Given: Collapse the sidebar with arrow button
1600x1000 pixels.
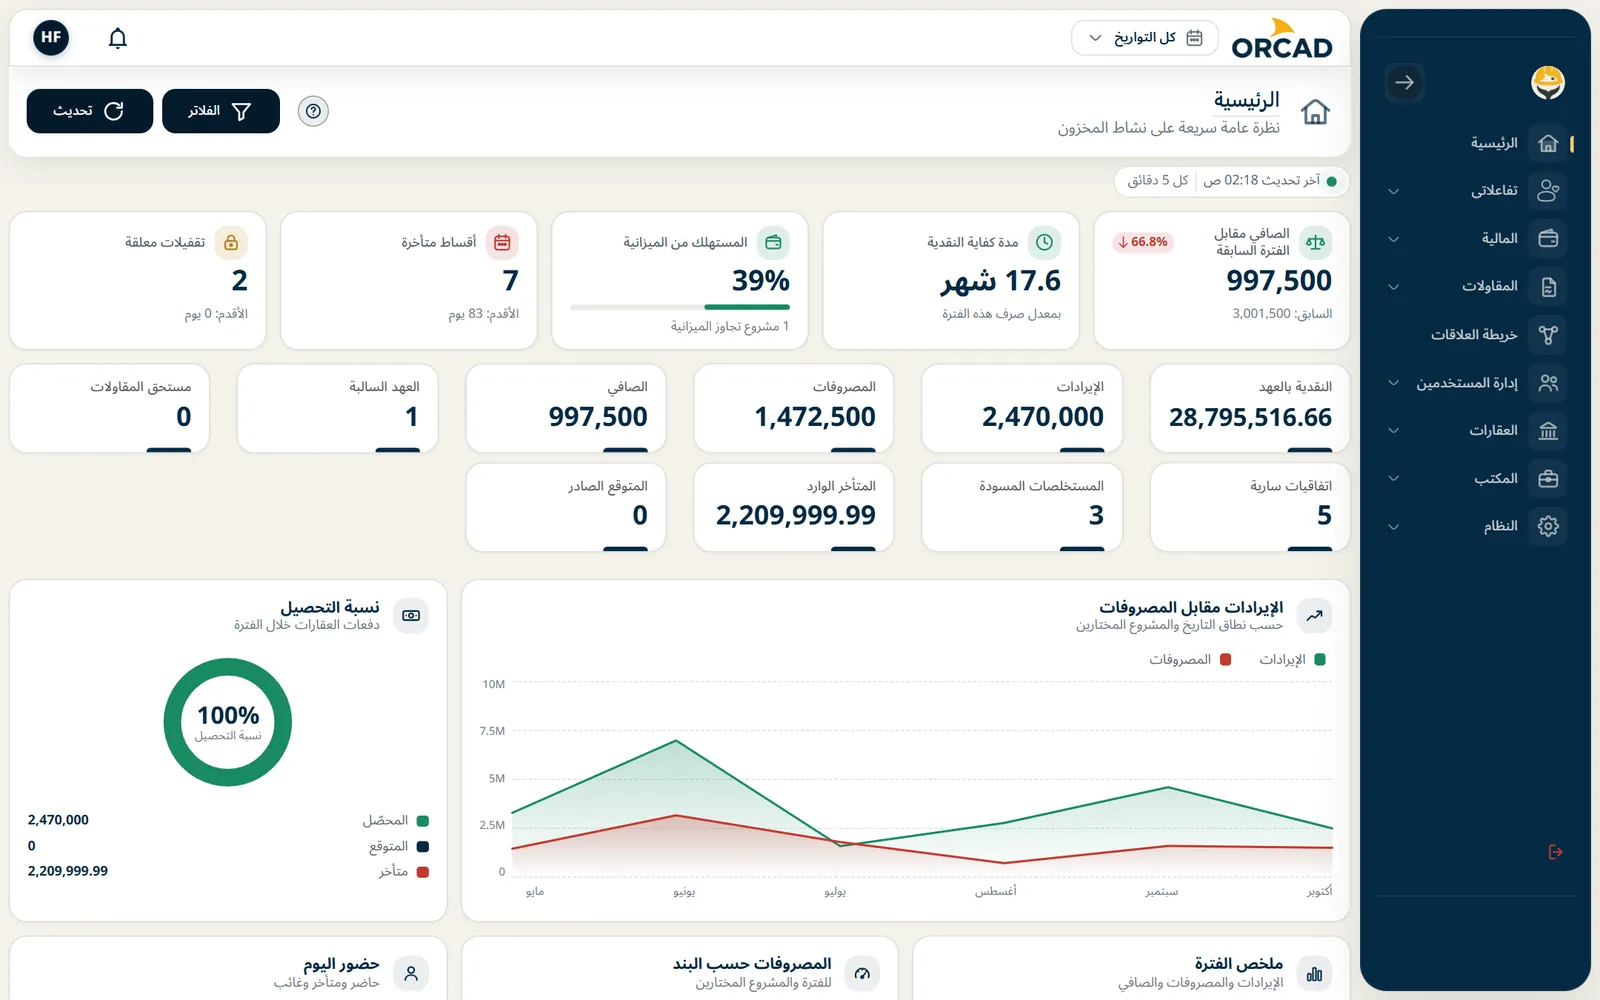Looking at the screenshot, I should (1404, 82).
